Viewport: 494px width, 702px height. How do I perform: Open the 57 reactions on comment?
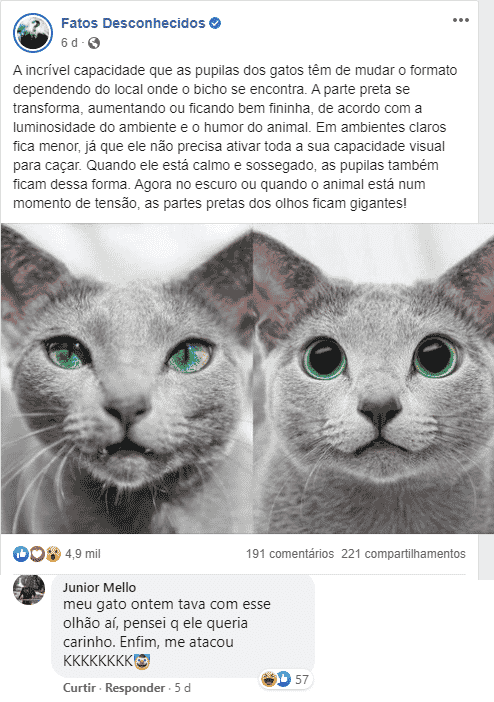coord(287,680)
